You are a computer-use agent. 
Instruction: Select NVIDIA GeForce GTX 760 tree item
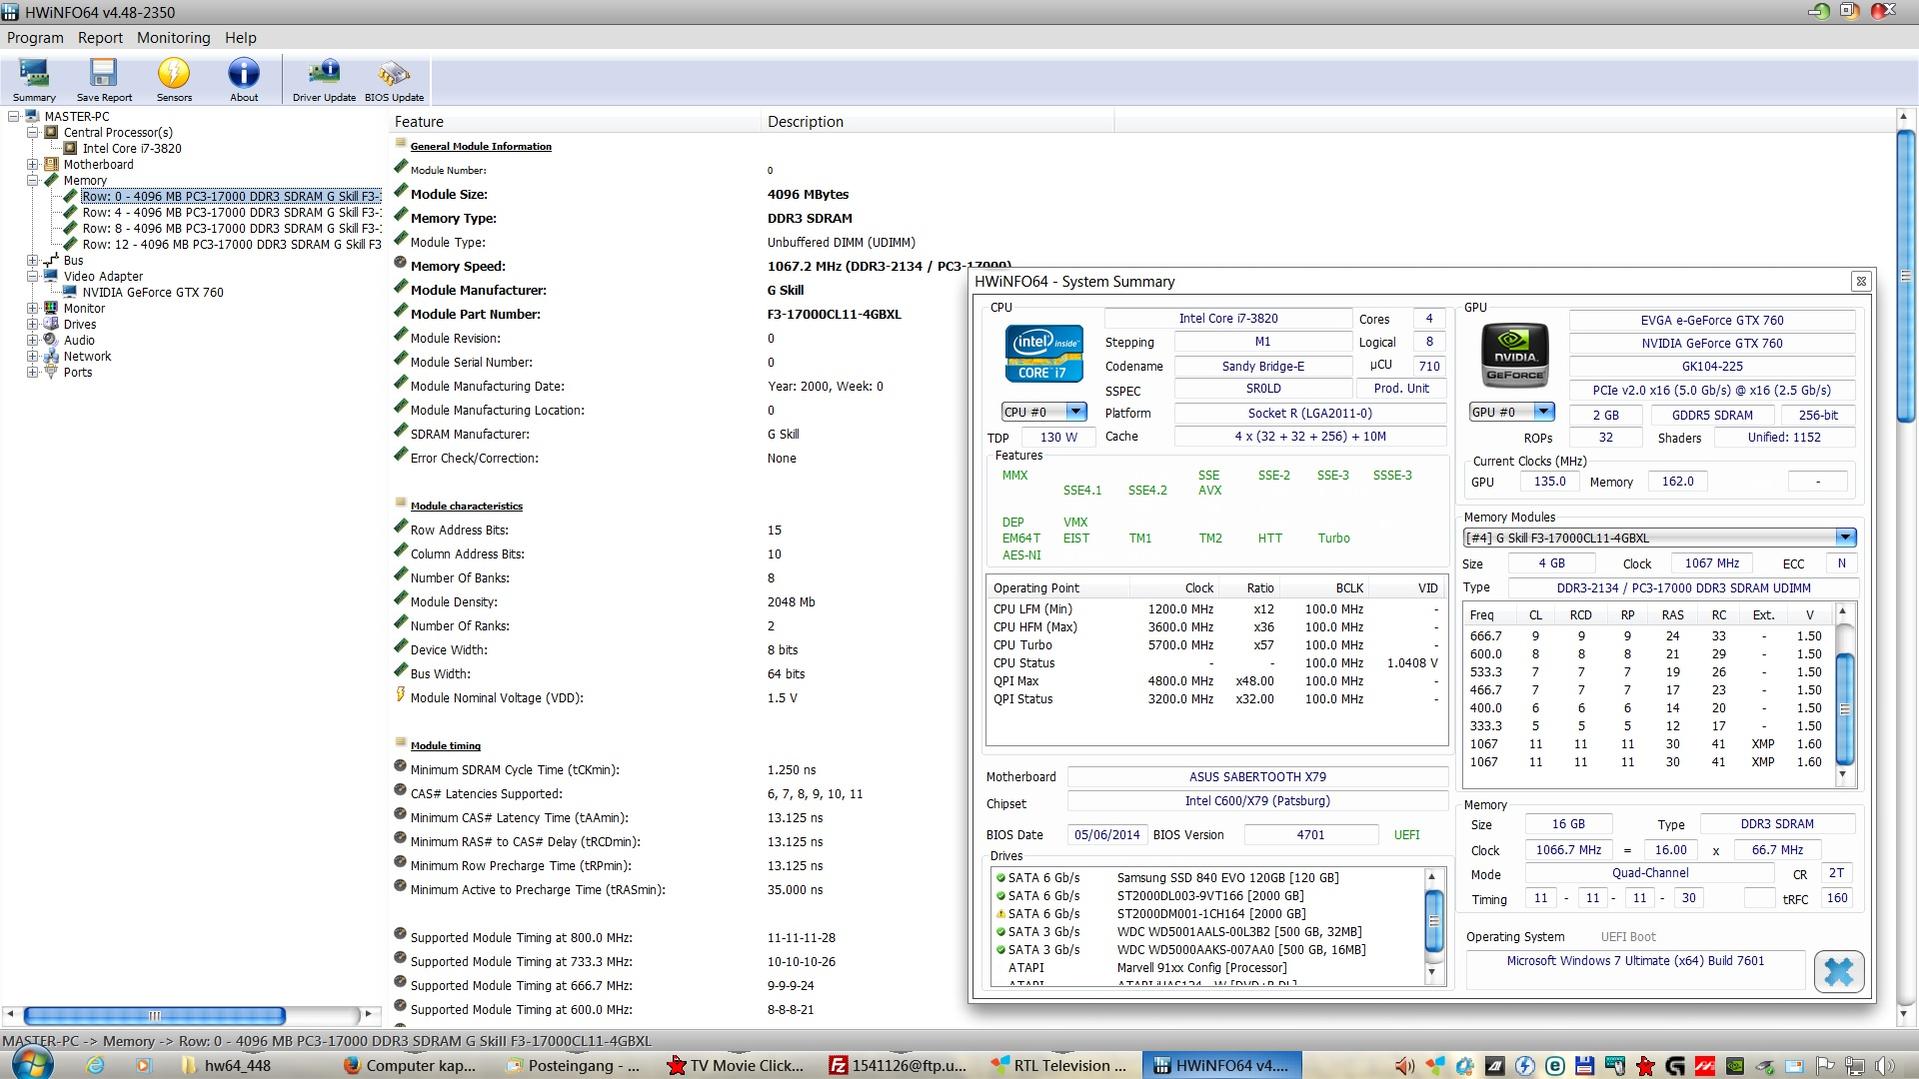tap(153, 293)
